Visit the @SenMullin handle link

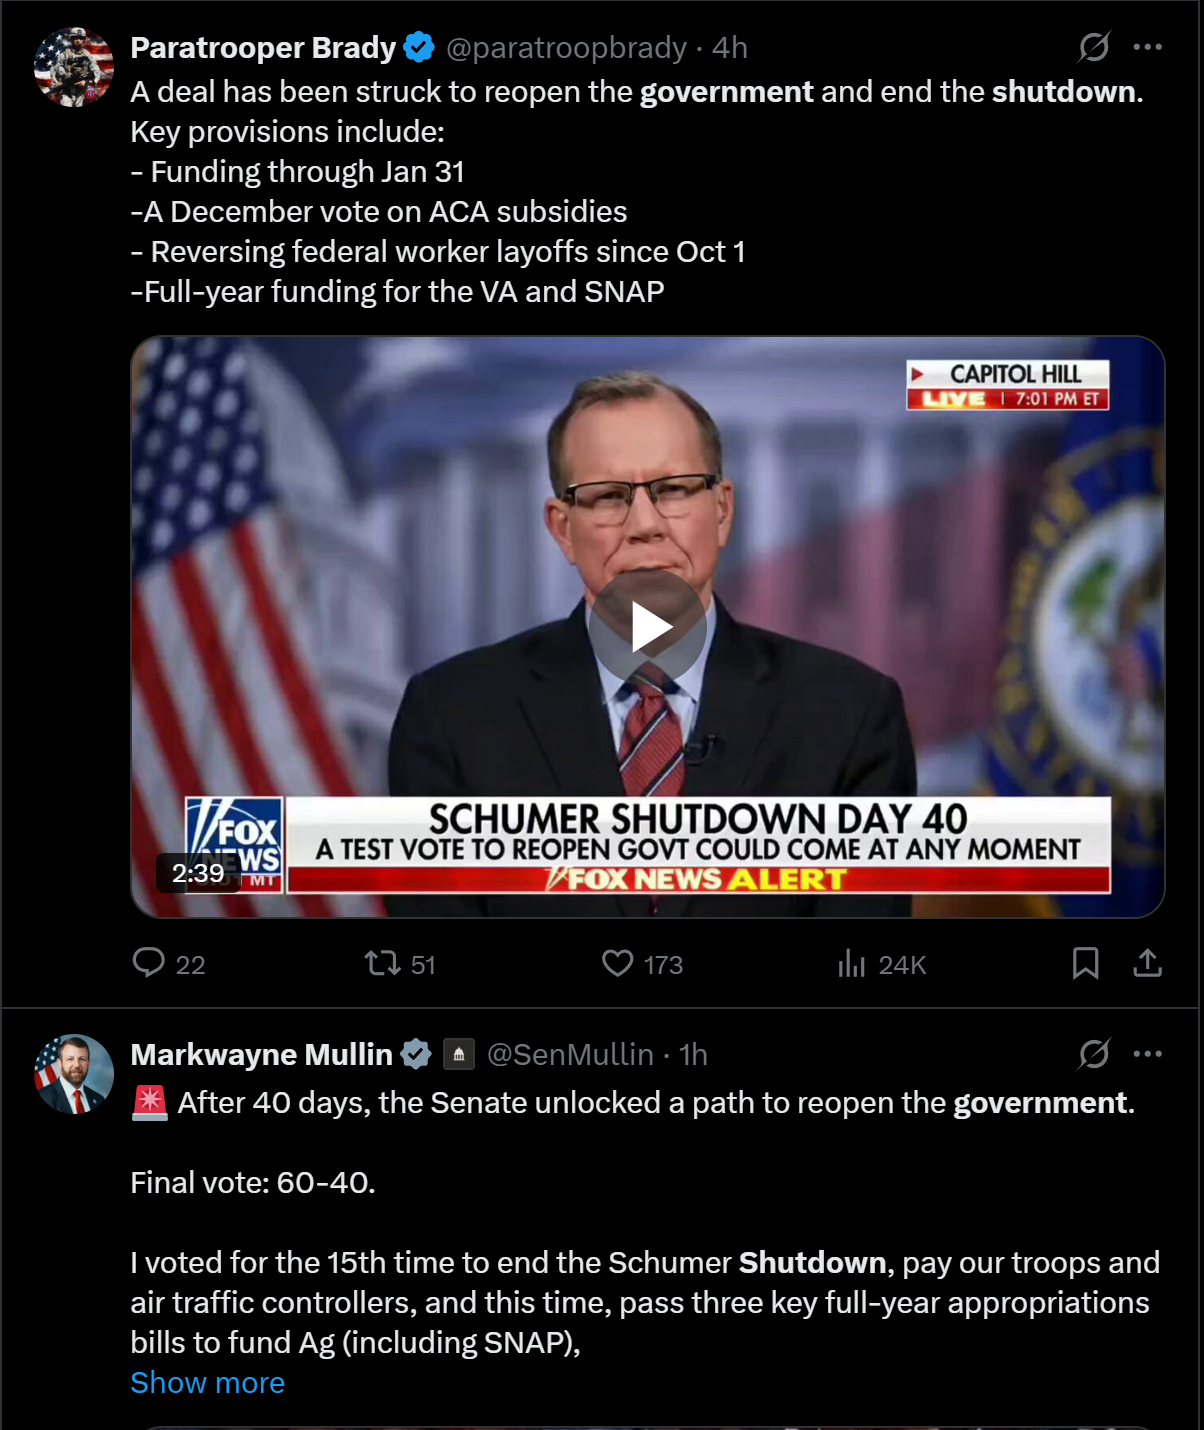570,1055
